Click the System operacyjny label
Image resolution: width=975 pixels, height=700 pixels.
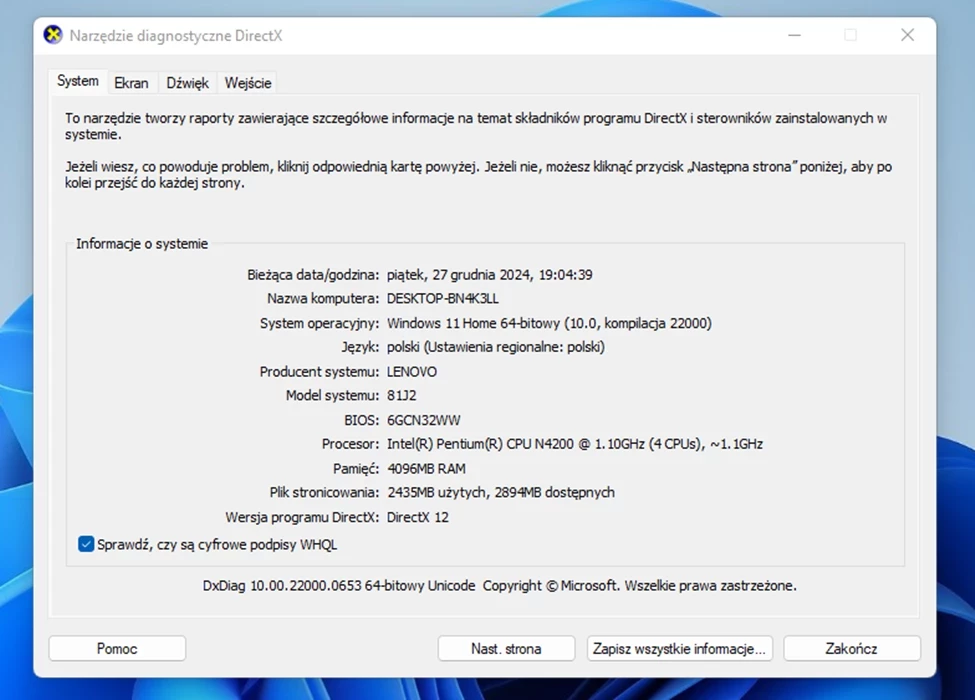coord(319,323)
